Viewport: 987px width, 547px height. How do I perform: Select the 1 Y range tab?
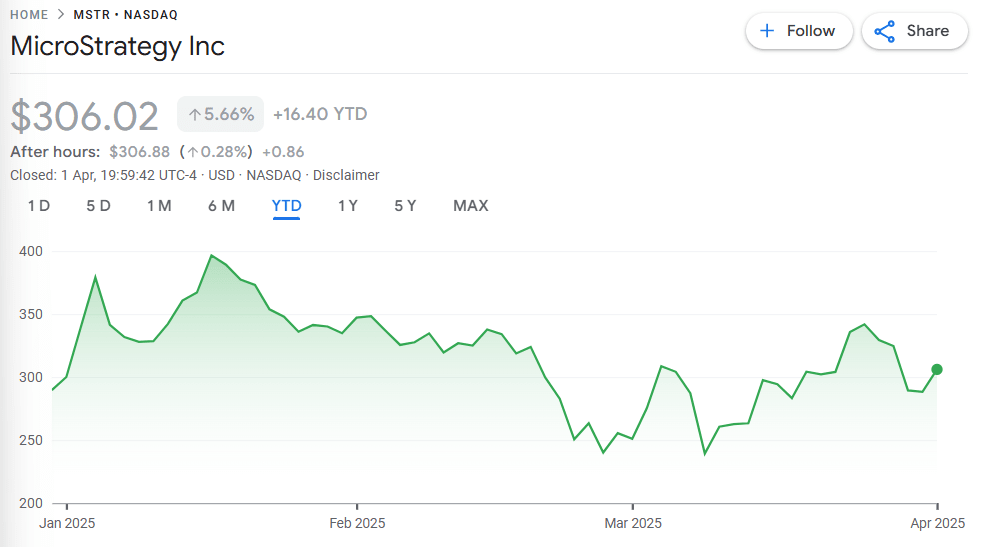347,206
